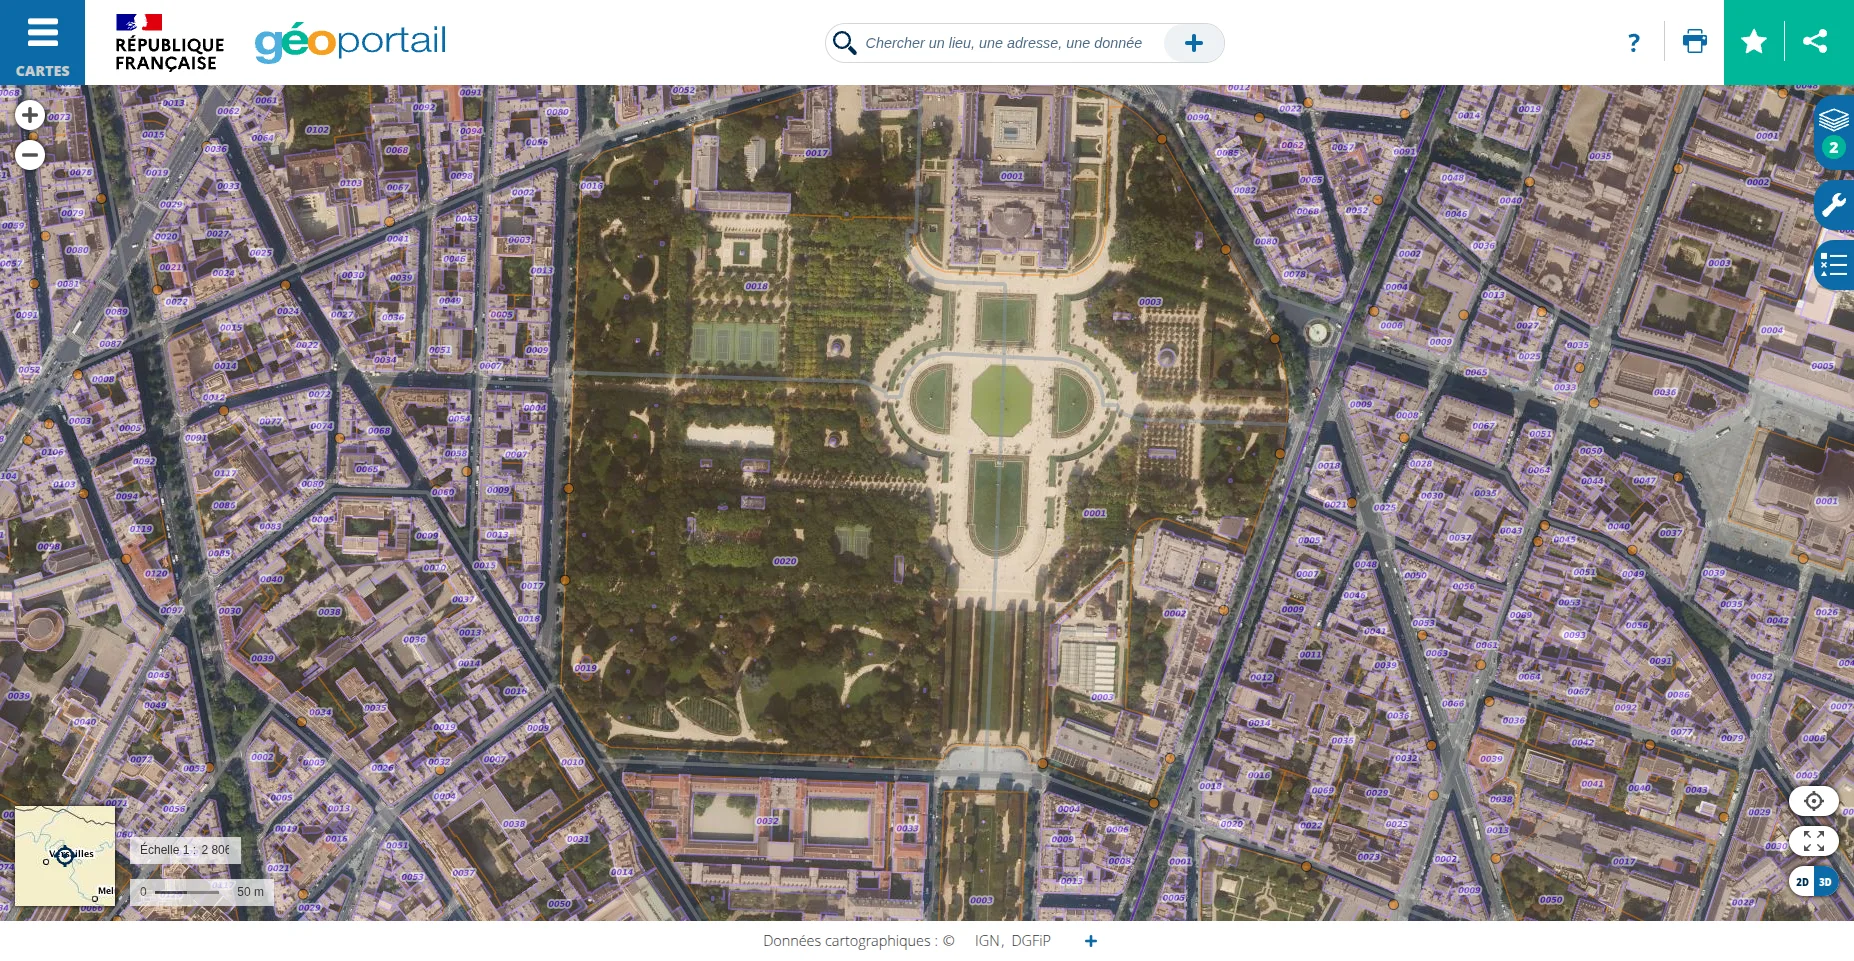The width and height of the screenshot is (1854, 961).
Task: Print the map using the printer icon
Action: (1694, 42)
